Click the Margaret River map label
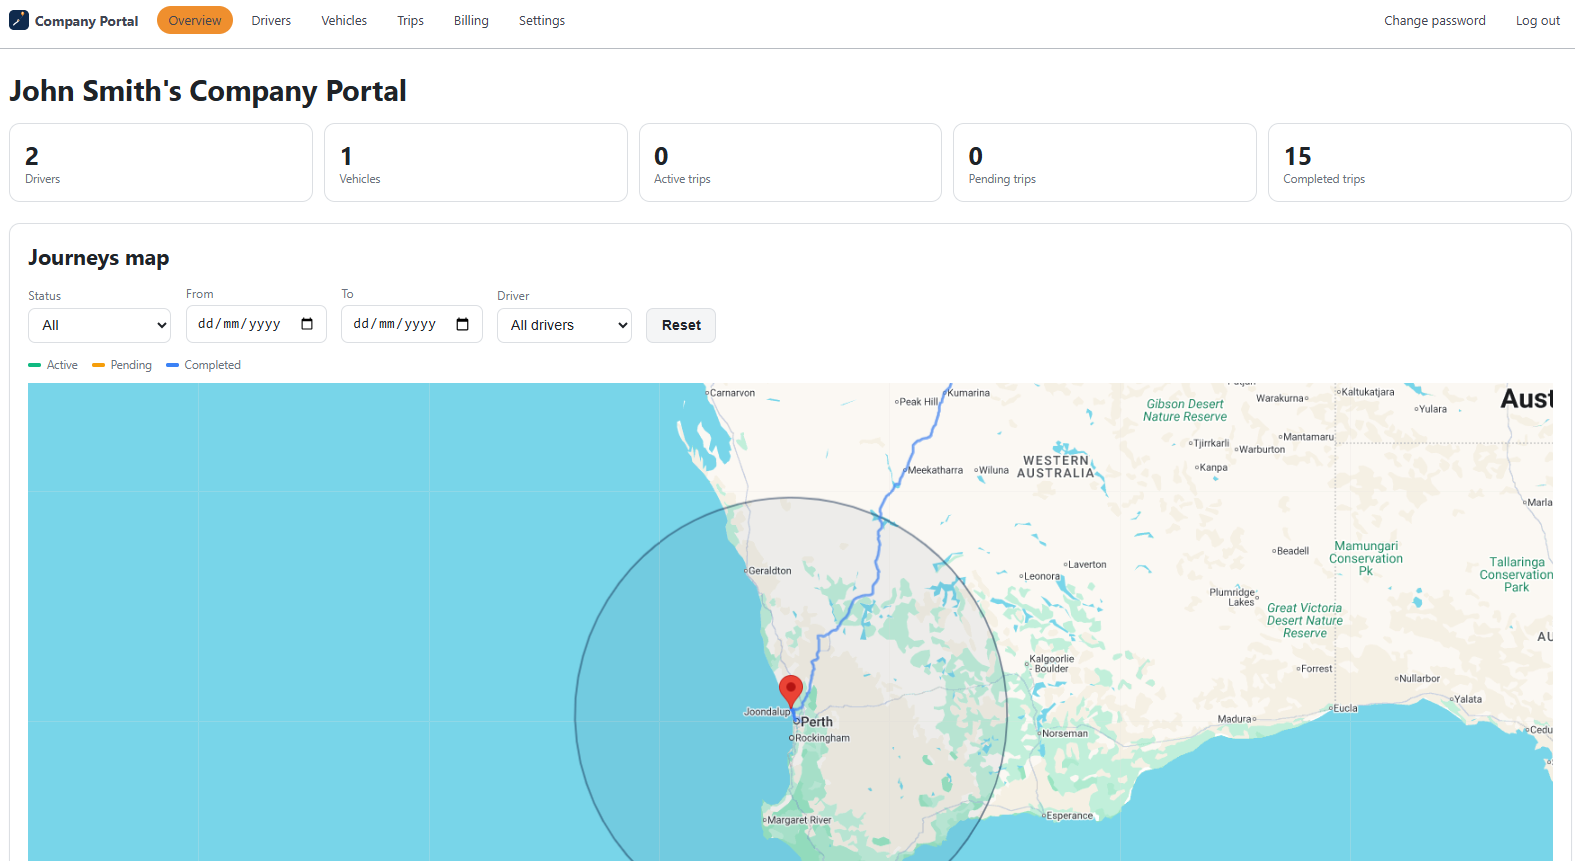 pos(799,820)
